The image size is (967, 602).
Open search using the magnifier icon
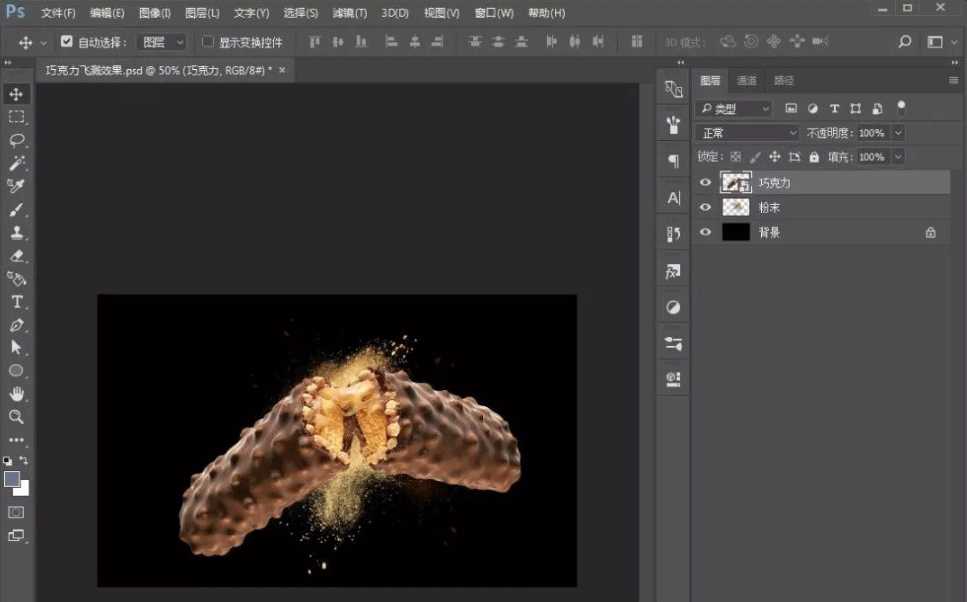point(904,42)
